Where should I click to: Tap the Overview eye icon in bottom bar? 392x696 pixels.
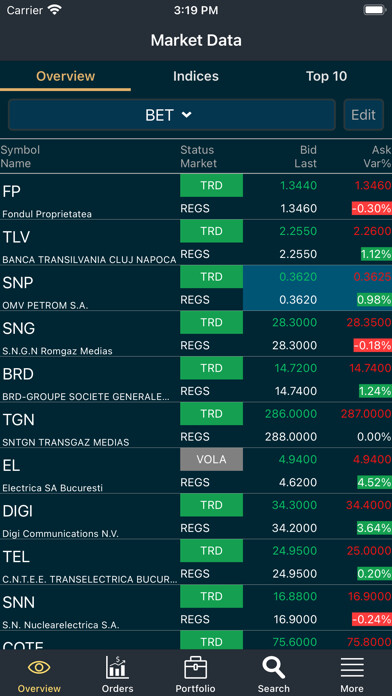click(x=39, y=667)
